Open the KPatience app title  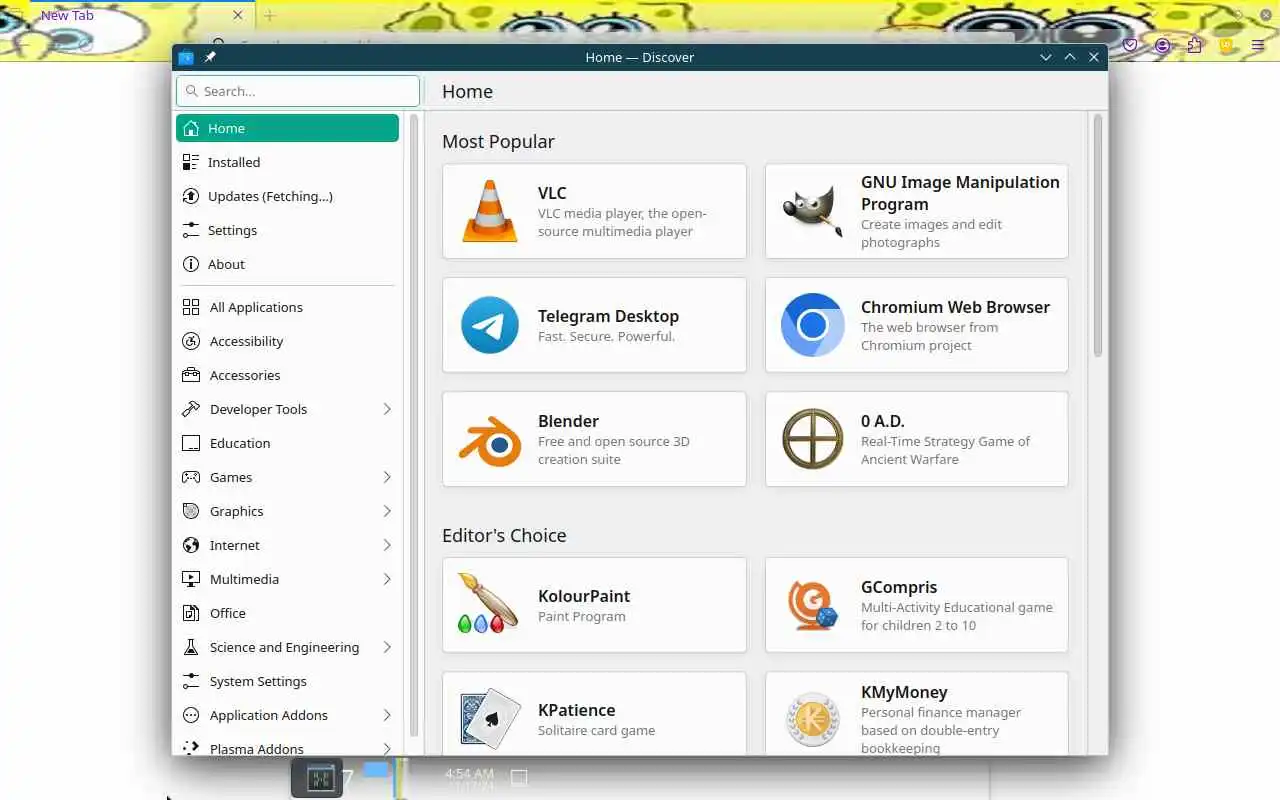(576, 710)
